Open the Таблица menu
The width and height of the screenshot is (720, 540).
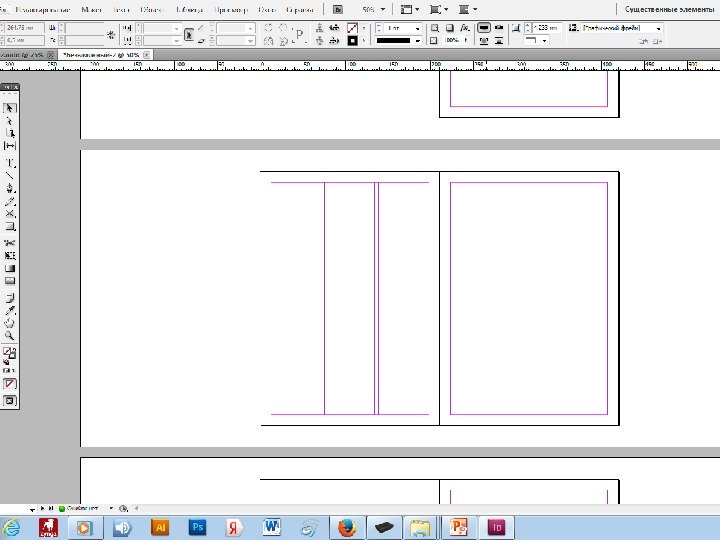point(189,9)
